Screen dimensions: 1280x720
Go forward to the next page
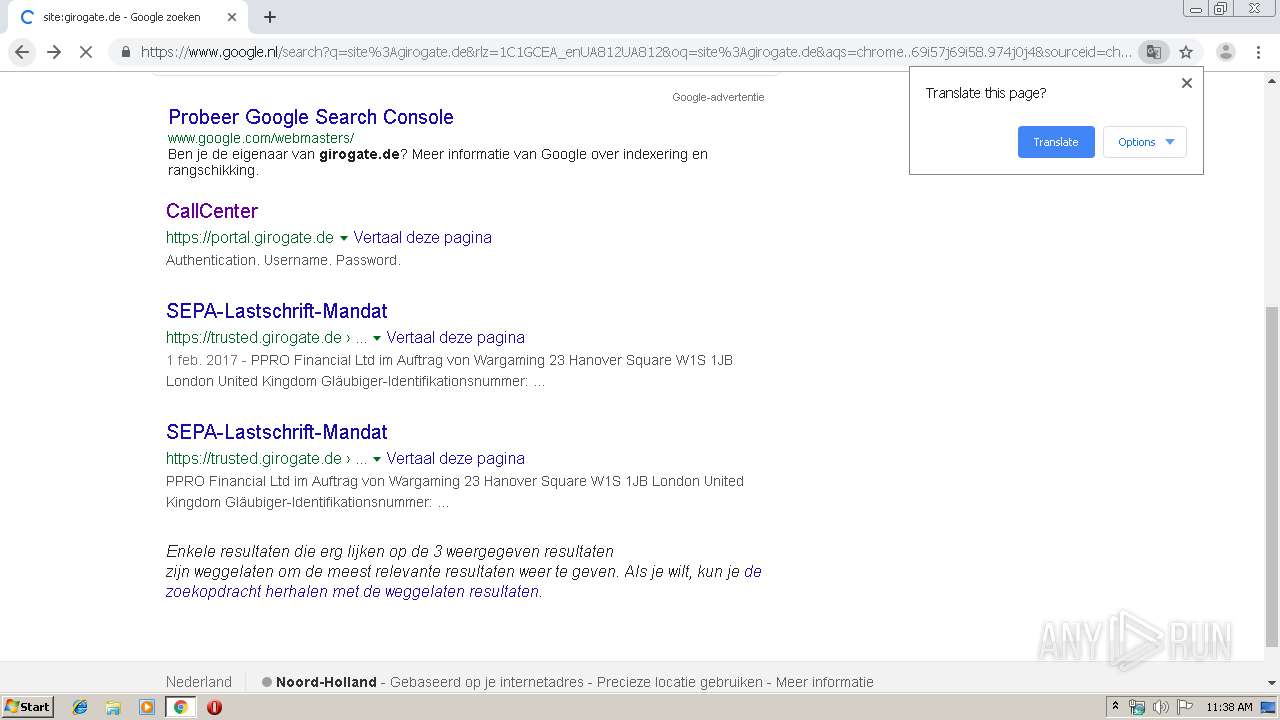tap(54, 52)
